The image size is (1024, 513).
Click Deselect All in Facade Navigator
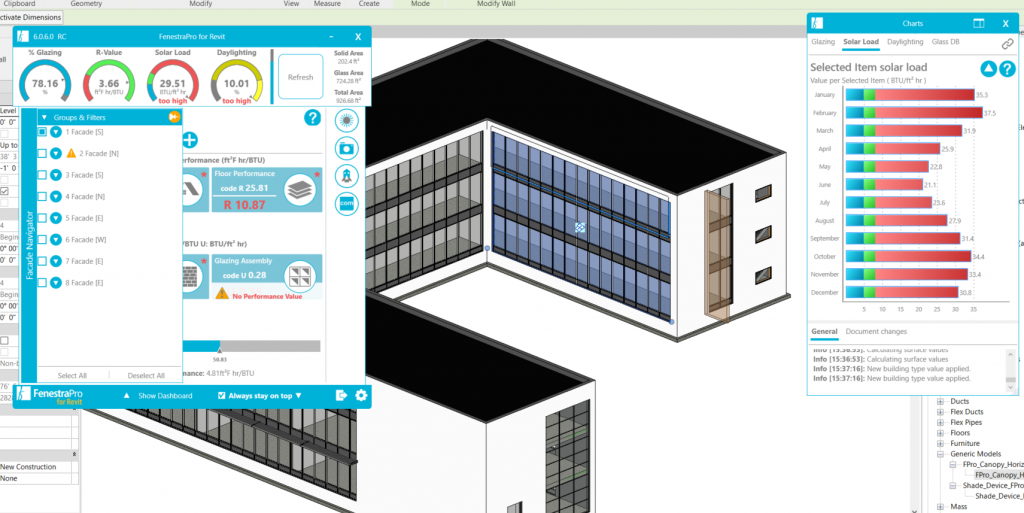tap(146, 375)
